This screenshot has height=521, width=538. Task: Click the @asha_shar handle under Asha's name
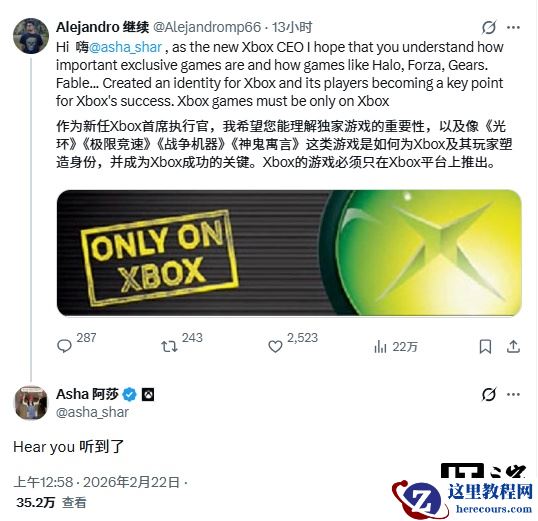point(92,412)
